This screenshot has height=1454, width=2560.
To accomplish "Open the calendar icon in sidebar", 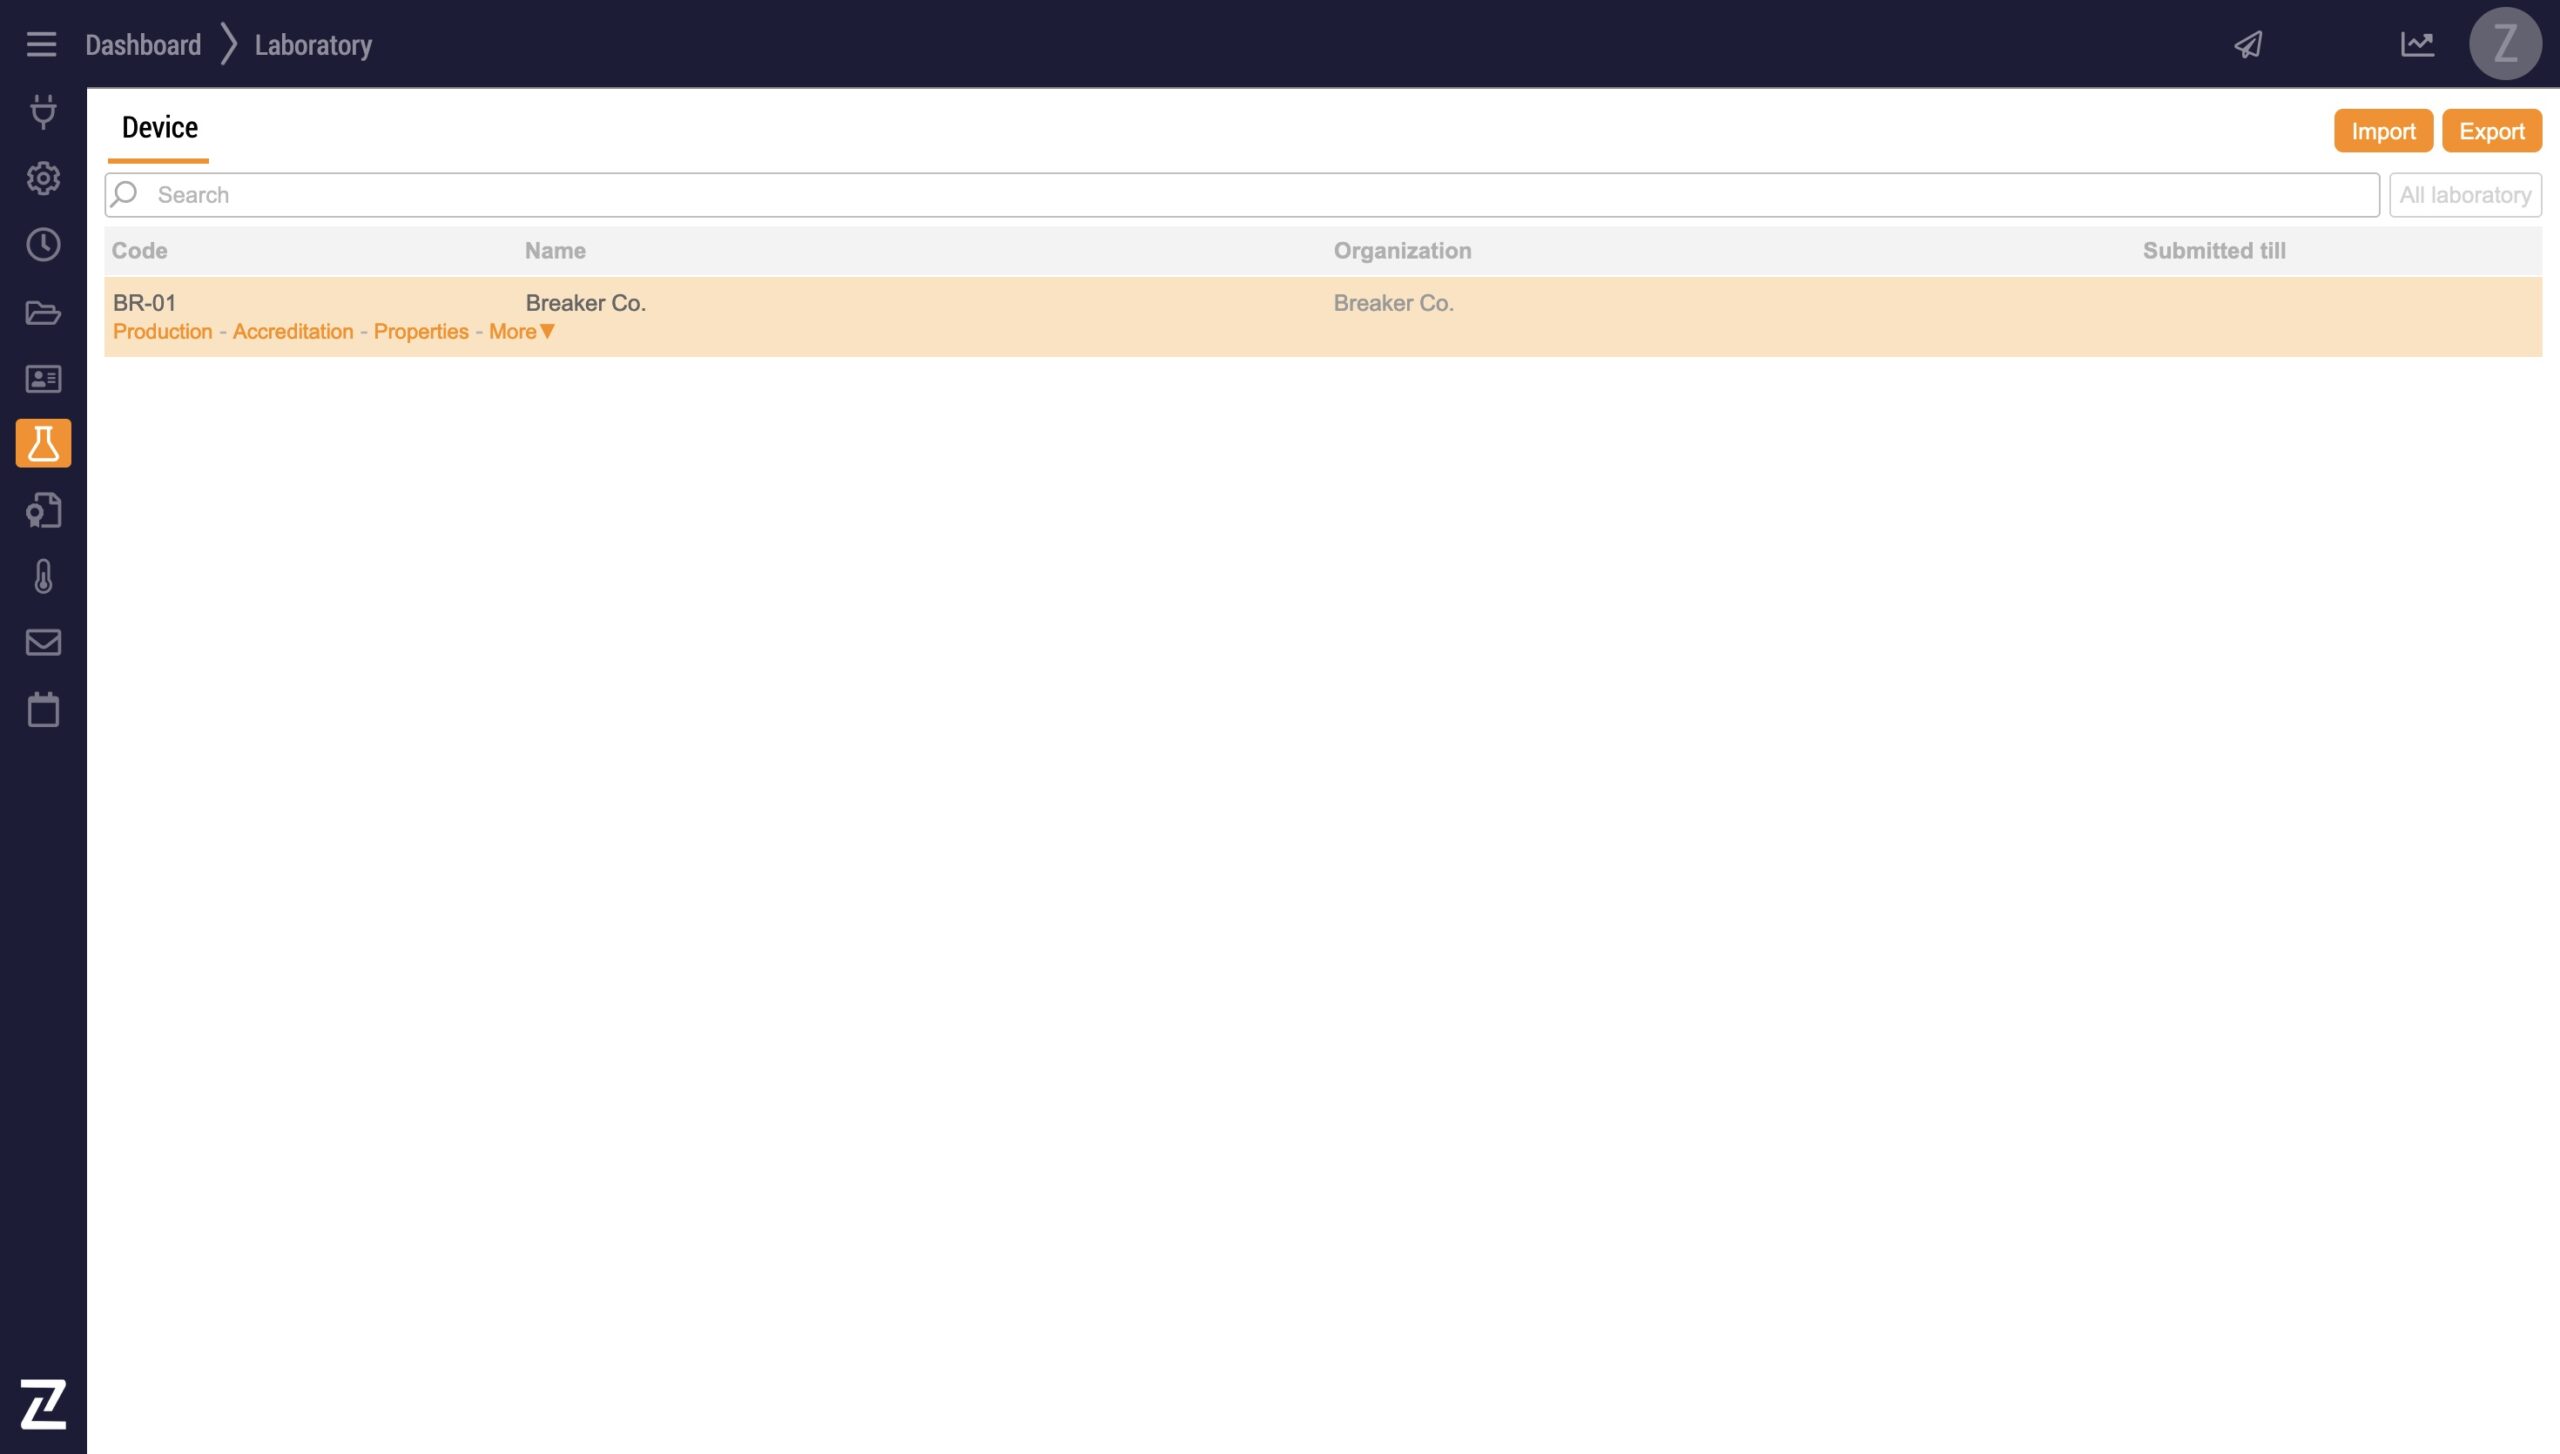I will 43,710.
